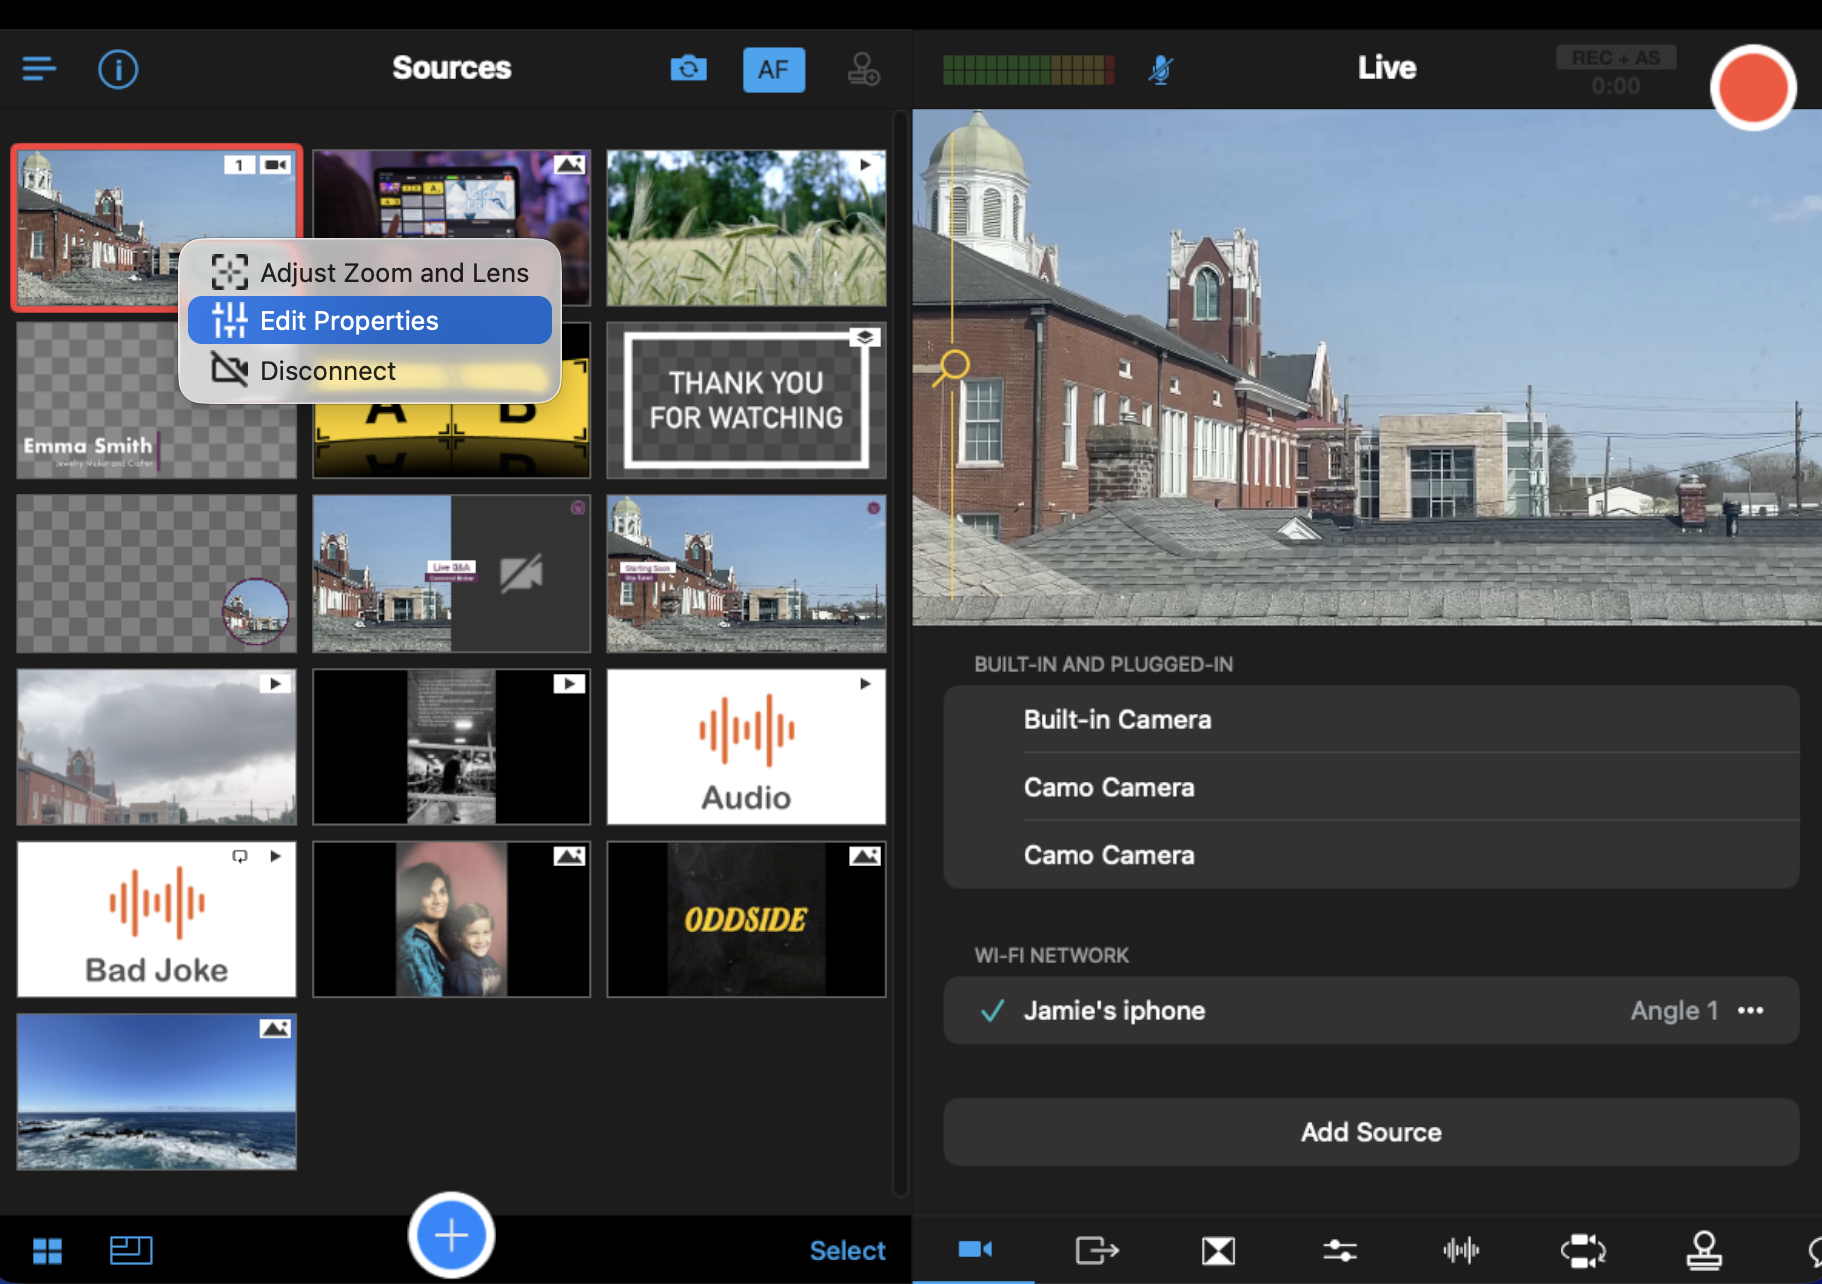Open the audio waveform tab
Screen dimensions: 1822x1284
pyautogui.click(x=1461, y=1250)
